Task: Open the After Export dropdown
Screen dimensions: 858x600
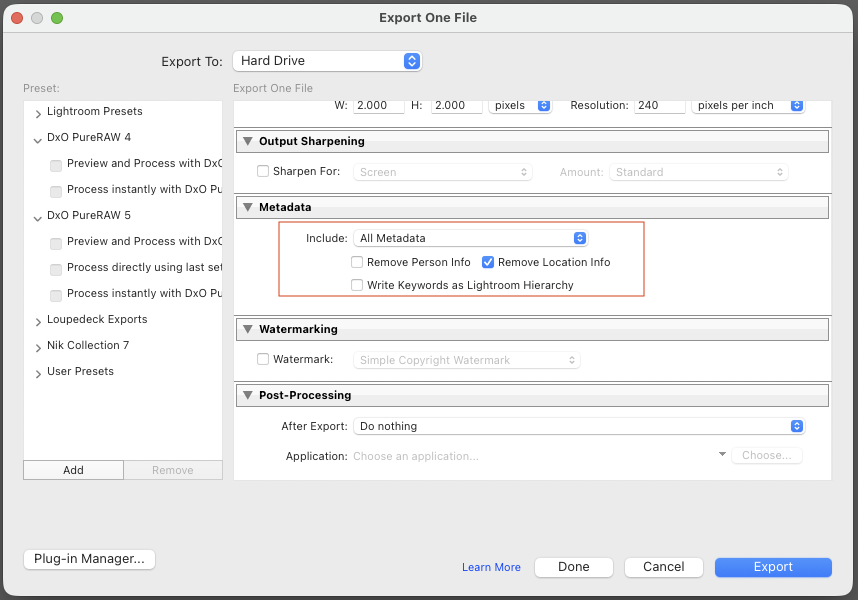Action: pyautogui.click(x=579, y=426)
